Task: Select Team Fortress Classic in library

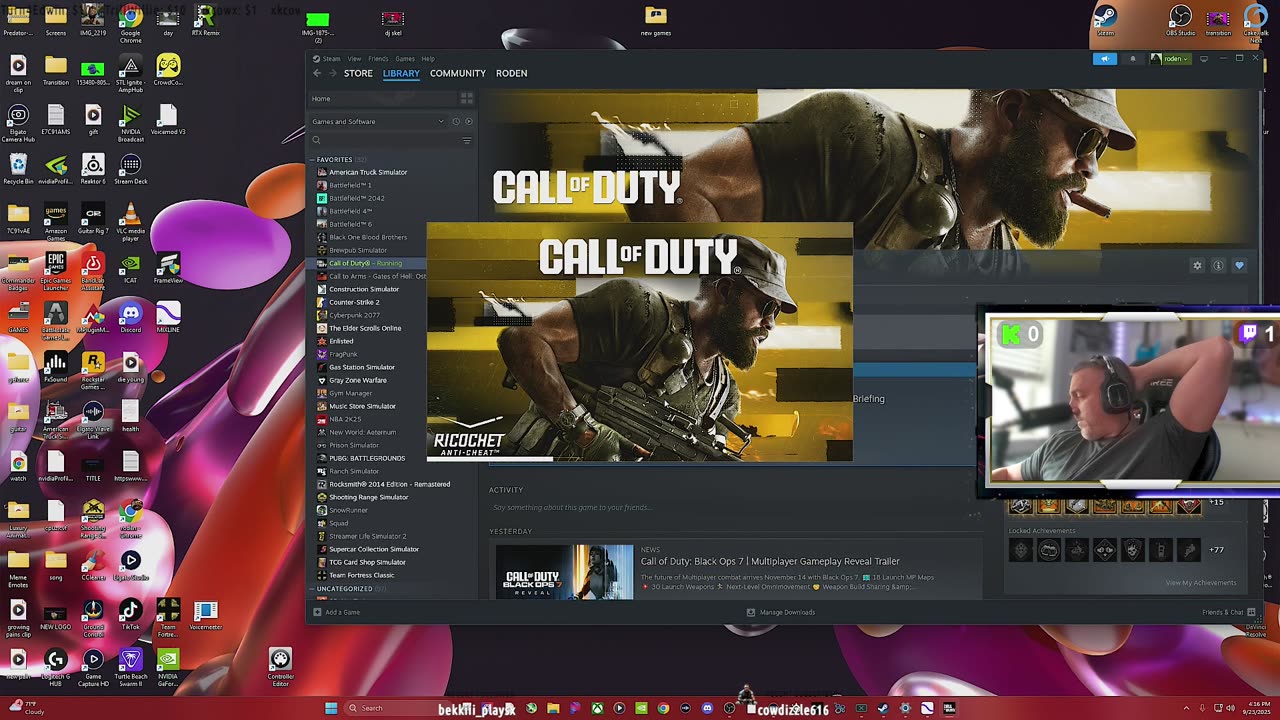Action: tap(362, 575)
